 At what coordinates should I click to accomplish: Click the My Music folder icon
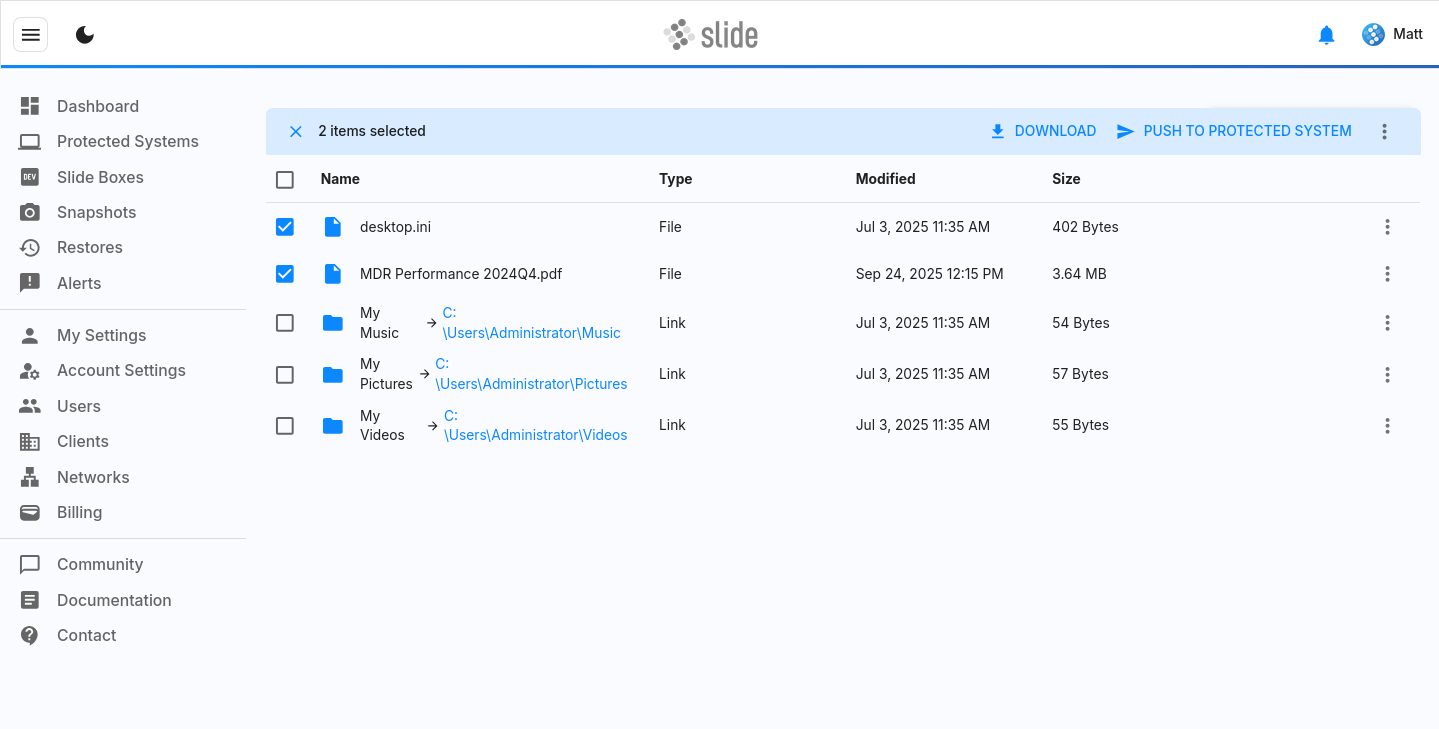click(x=333, y=323)
